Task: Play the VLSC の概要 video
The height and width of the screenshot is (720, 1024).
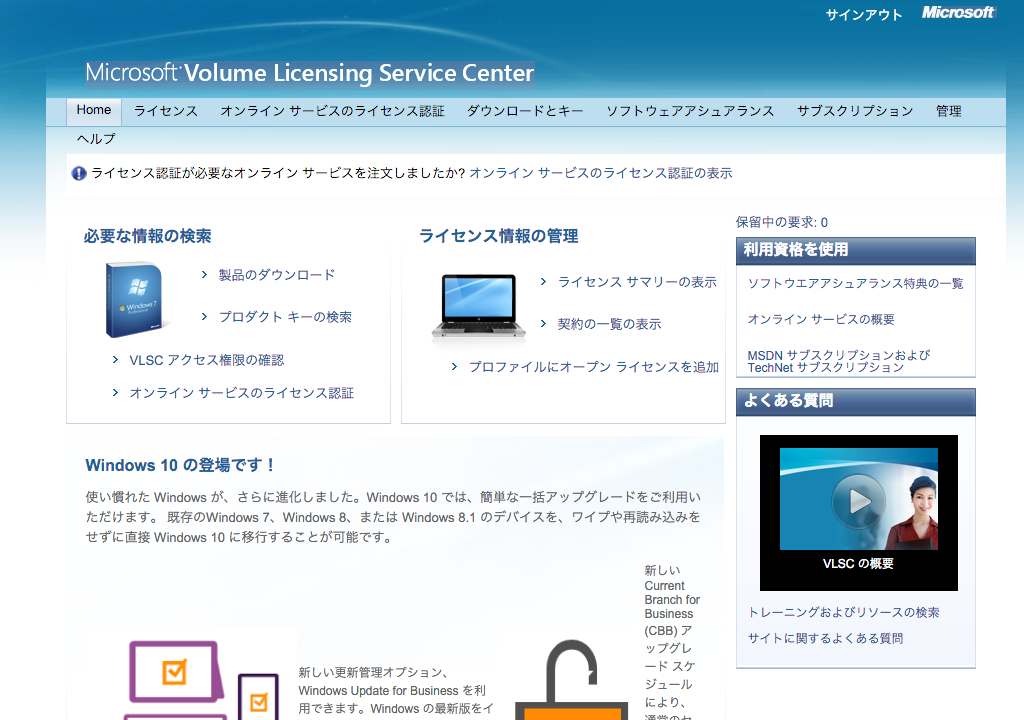Action: pos(858,501)
